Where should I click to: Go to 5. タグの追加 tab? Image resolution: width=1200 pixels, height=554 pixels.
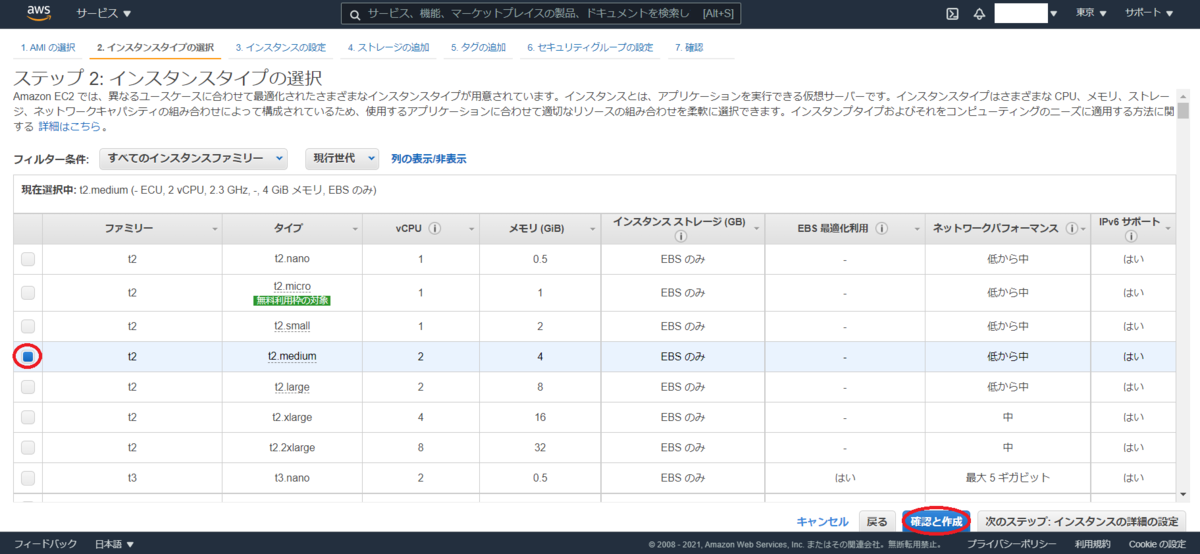click(478, 47)
